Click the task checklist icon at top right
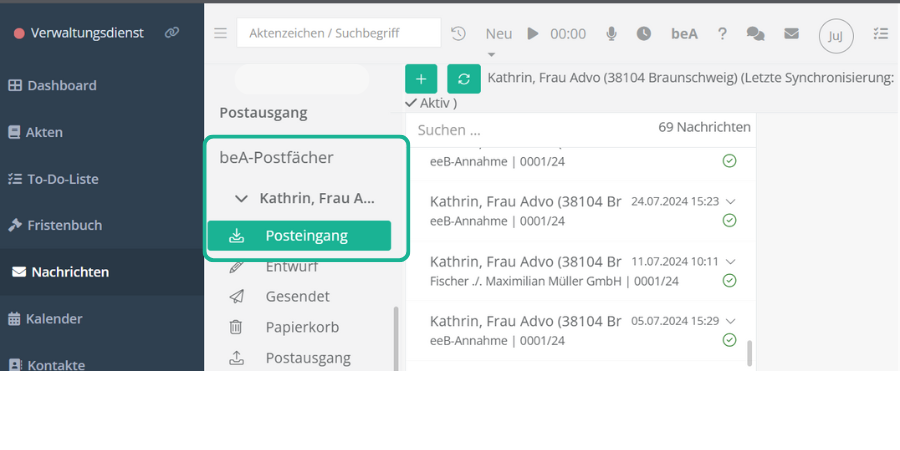The width and height of the screenshot is (900, 450). [x=880, y=33]
